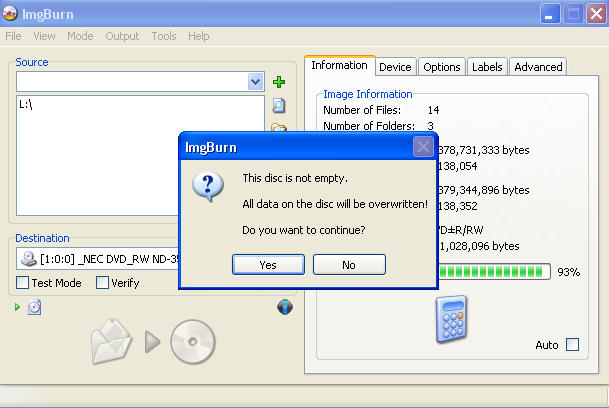Click the 'Number of Files:' label
The width and height of the screenshot is (609, 408).
click(x=362, y=110)
